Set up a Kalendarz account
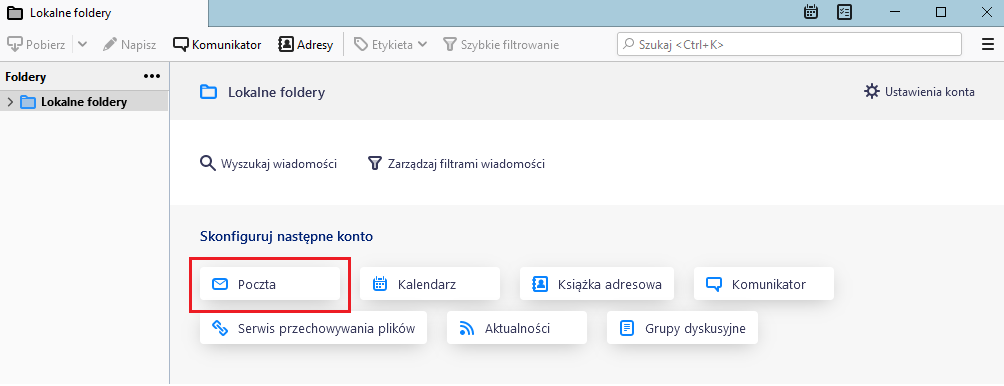1004x386 pixels. pyautogui.click(x=430, y=284)
